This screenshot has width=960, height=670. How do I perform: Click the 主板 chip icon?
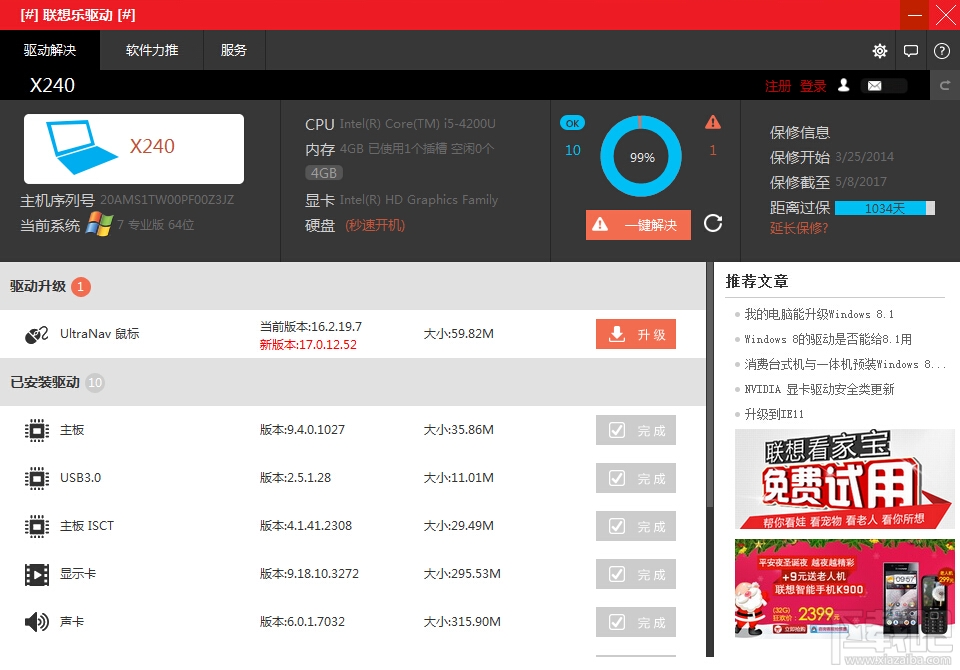[37, 431]
